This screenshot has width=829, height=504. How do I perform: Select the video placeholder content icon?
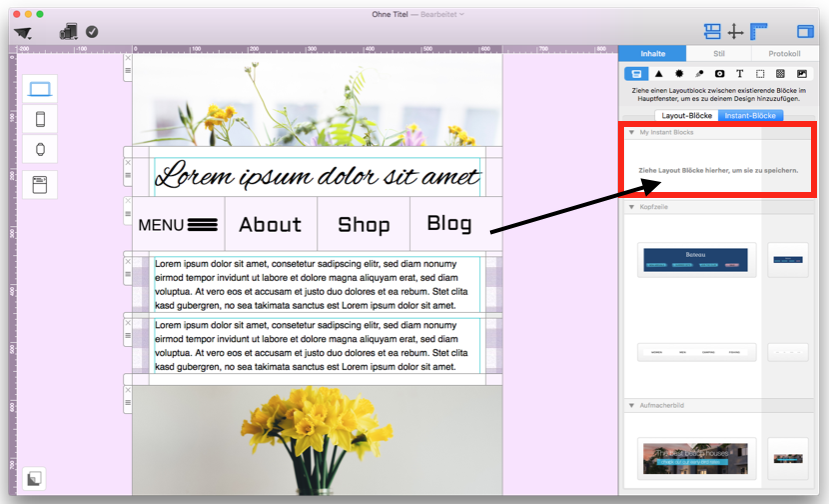(x=720, y=74)
